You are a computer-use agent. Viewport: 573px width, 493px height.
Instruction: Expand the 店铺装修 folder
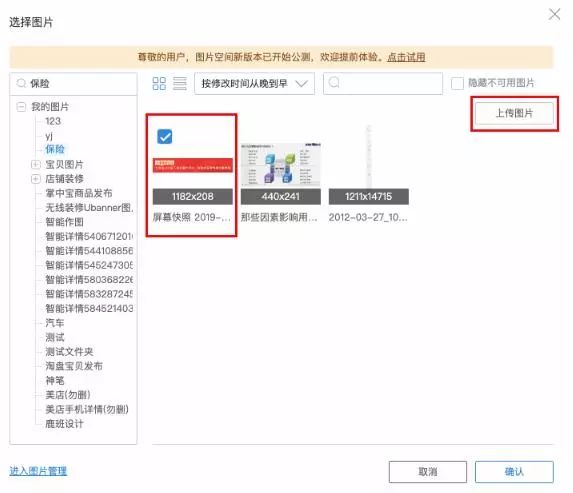(x=35, y=179)
